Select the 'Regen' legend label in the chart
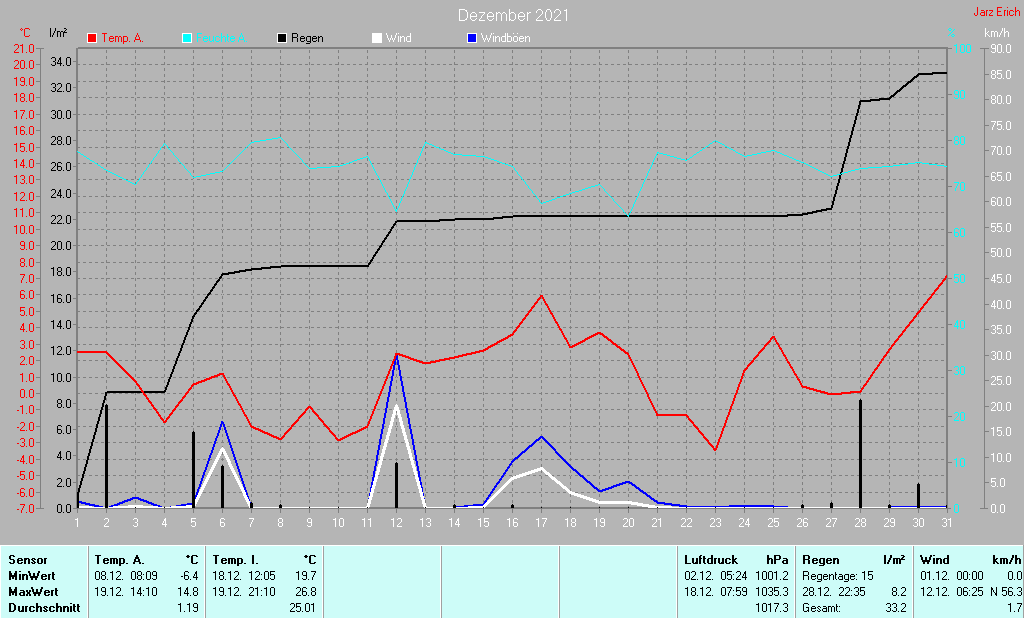 coord(307,38)
